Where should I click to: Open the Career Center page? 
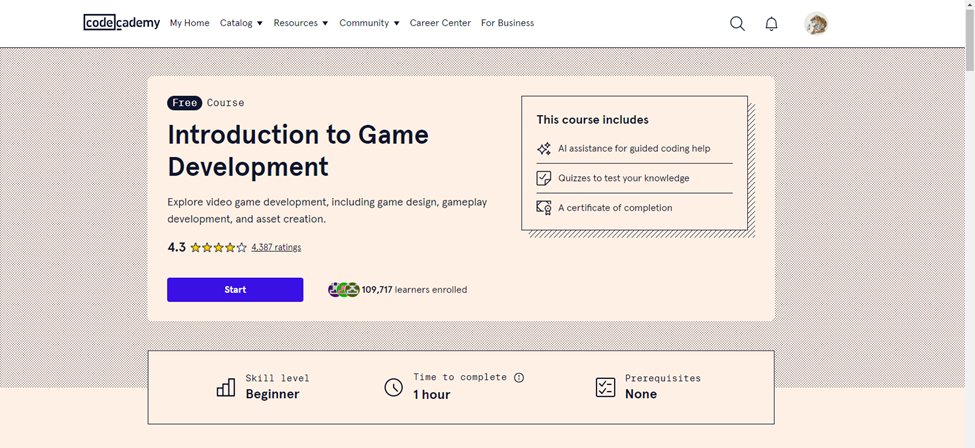[x=440, y=23]
